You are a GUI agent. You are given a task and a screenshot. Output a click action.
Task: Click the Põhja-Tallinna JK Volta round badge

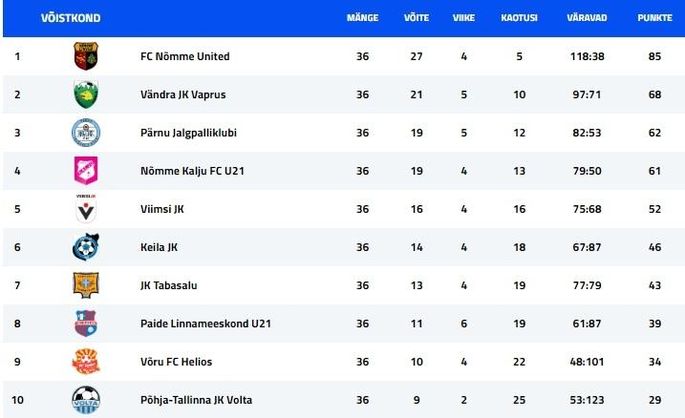[86, 400]
